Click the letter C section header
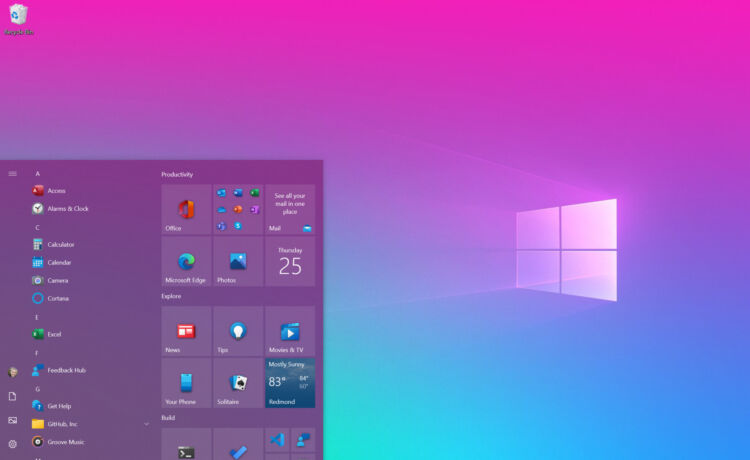Image resolution: width=750 pixels, height=460 pixels. click(x=37, y=228)
